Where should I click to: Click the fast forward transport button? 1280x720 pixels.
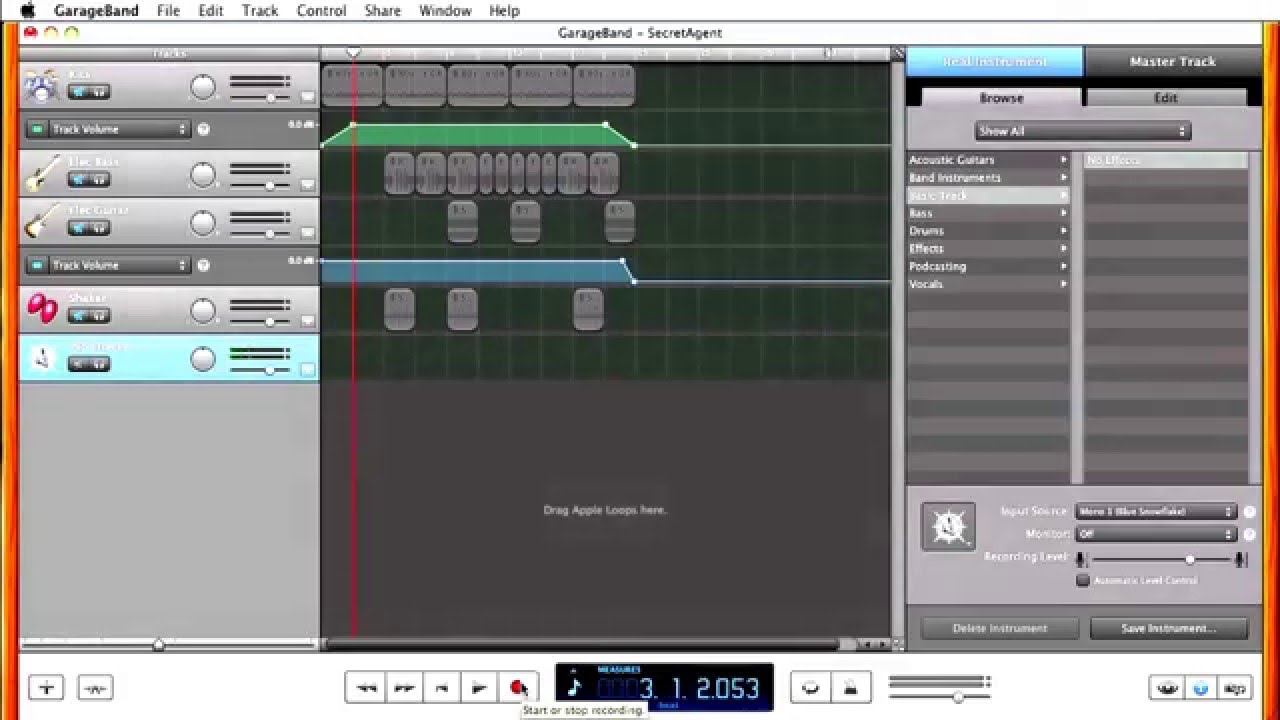point(403,687)
